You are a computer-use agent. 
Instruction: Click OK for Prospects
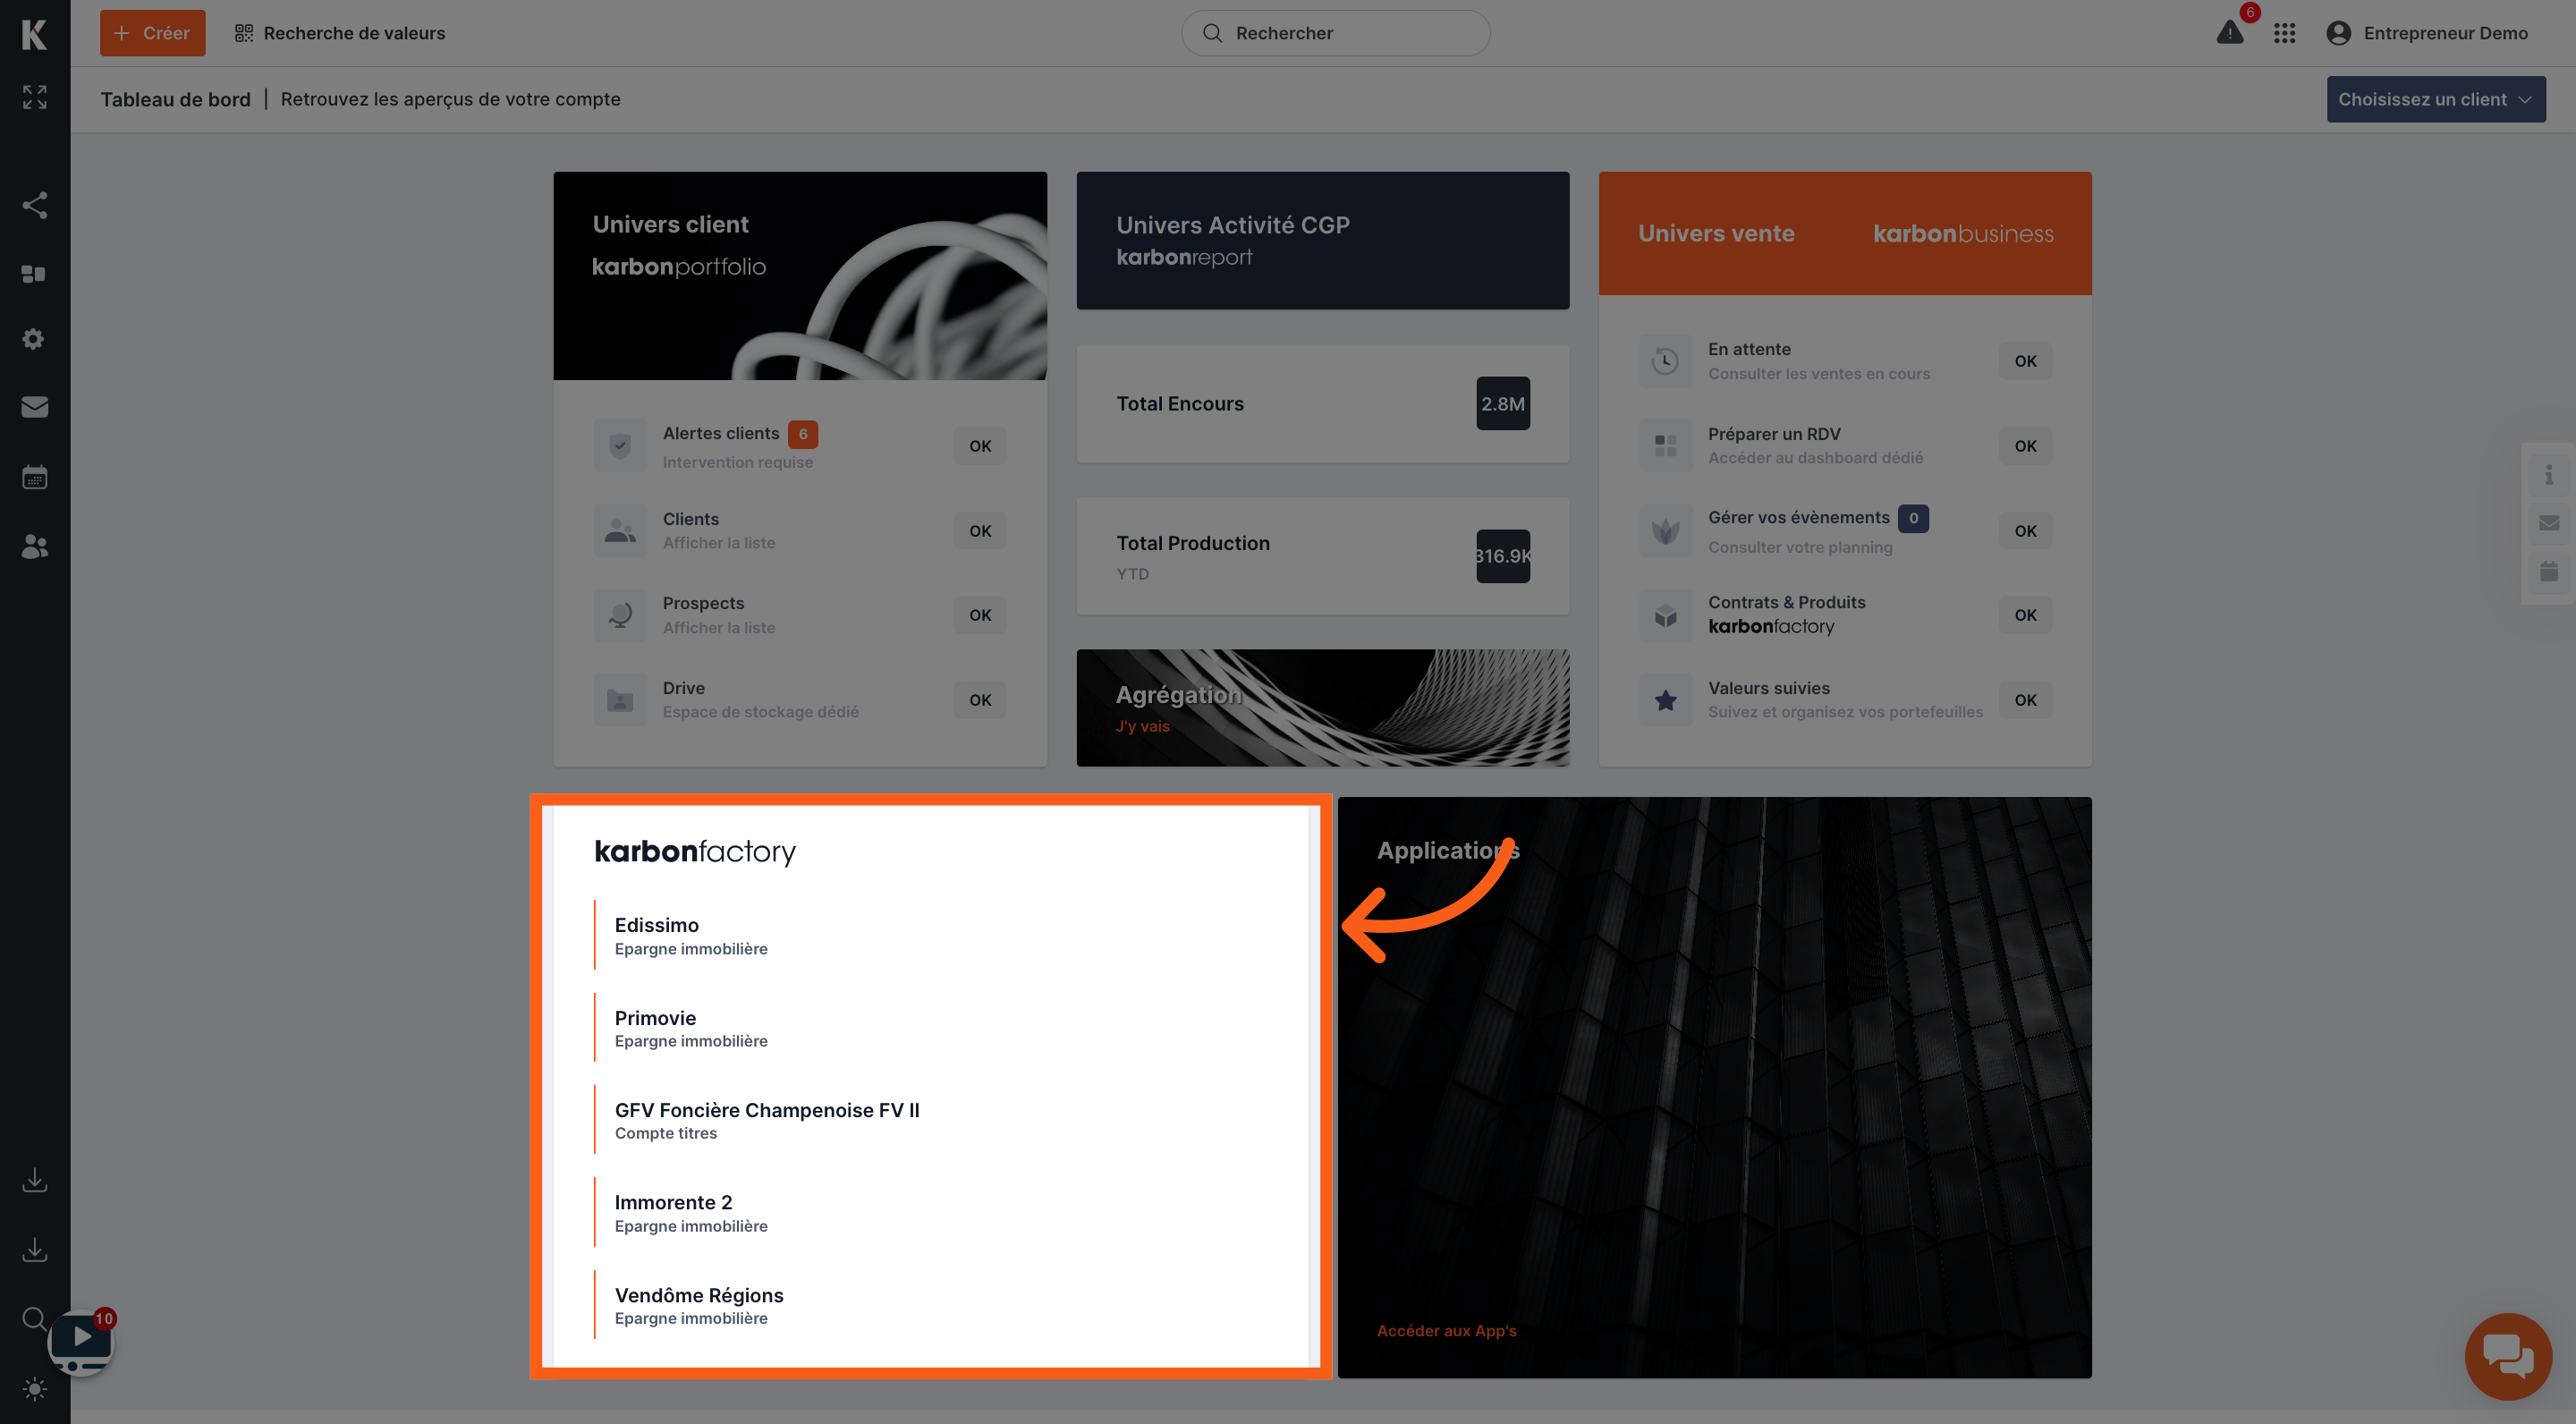[x=980, y=615]
